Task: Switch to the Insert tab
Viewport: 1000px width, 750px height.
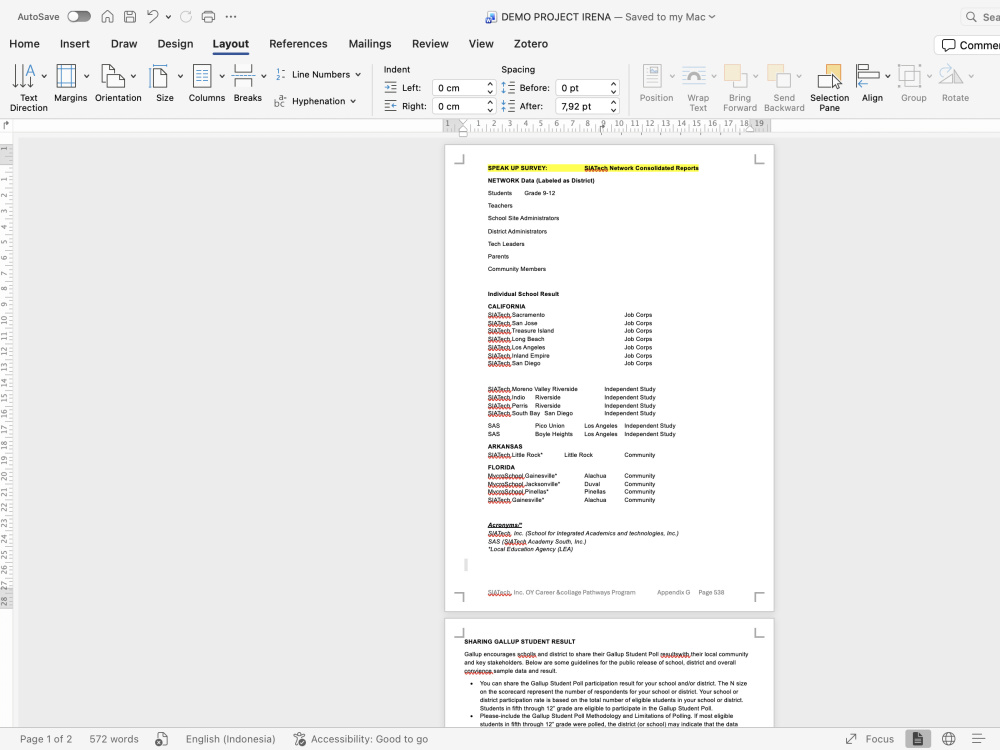Action: point(75,44)
